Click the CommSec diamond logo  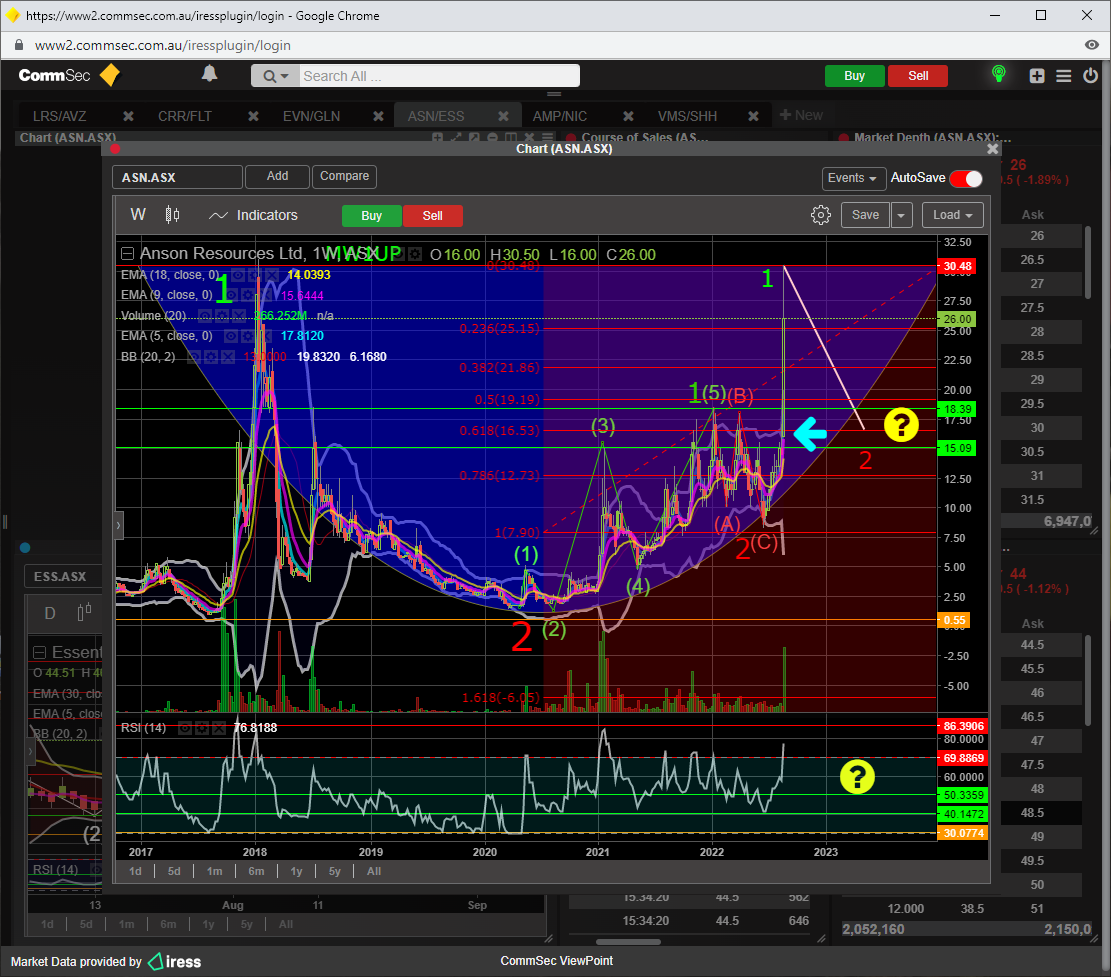(110, 75)
